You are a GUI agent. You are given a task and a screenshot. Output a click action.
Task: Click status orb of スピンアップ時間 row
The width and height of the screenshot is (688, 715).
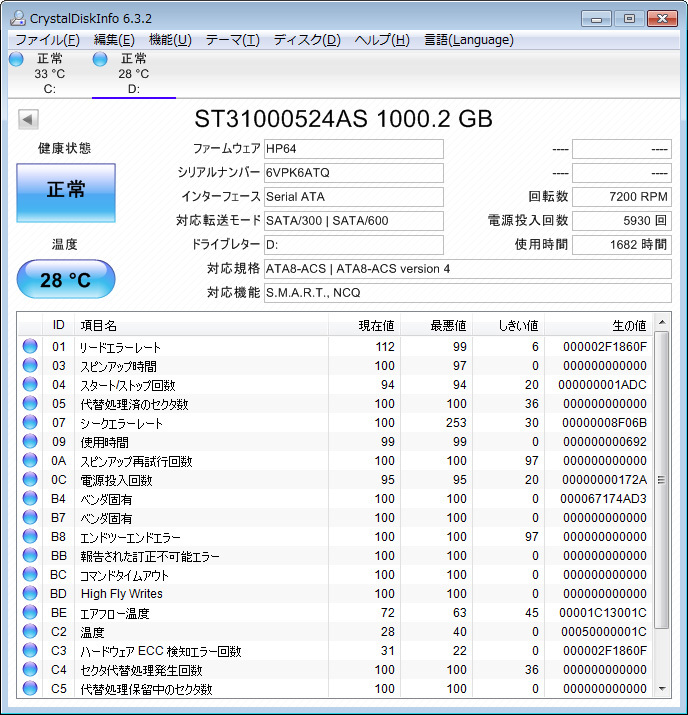(30, 365)
